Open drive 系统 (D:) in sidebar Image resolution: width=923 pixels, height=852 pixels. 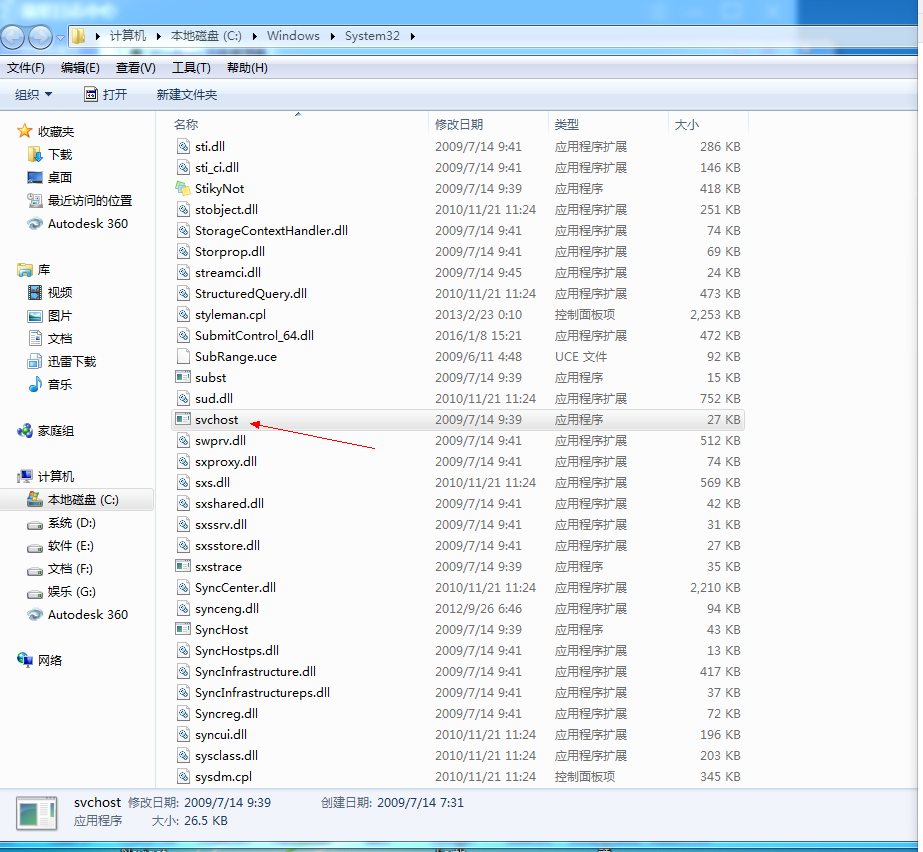pyautogui.click(x=71, y=523)
